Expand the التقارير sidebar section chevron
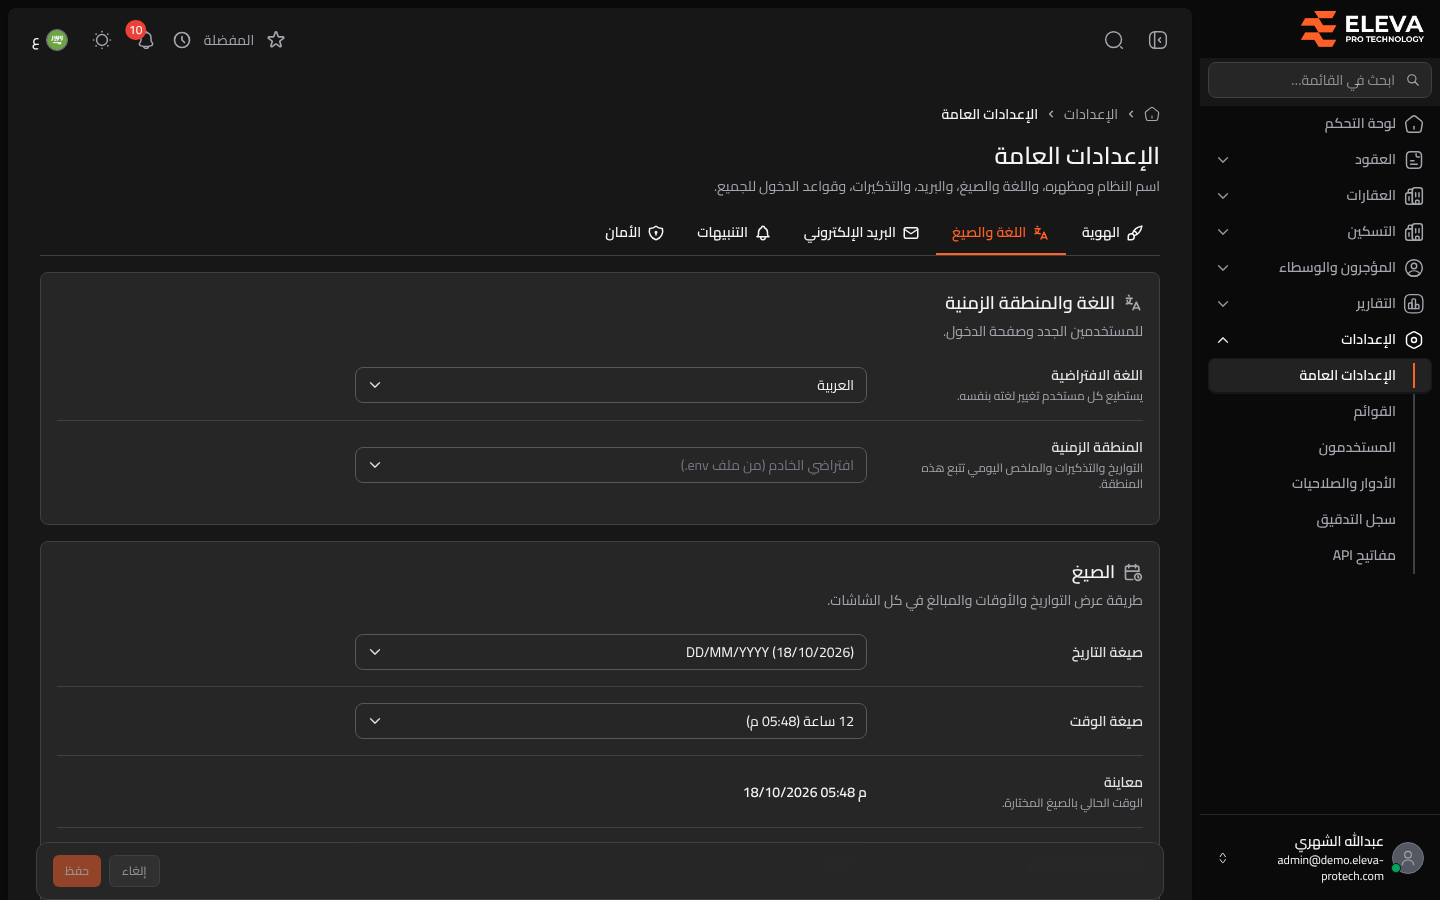This screenshot has width=1440, height=900. pos(1223,304)
